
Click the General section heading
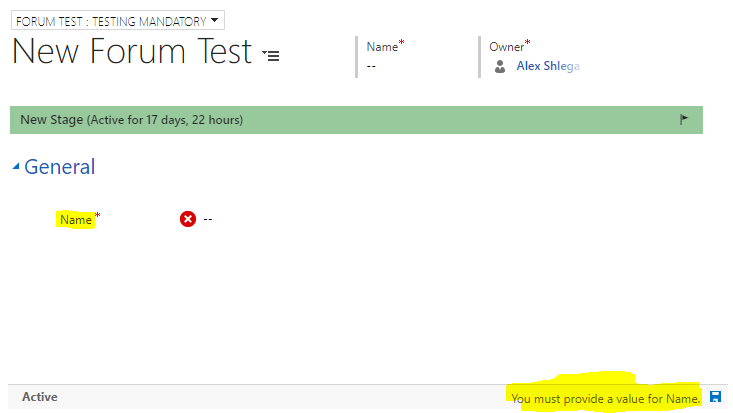tap(59, 167)
